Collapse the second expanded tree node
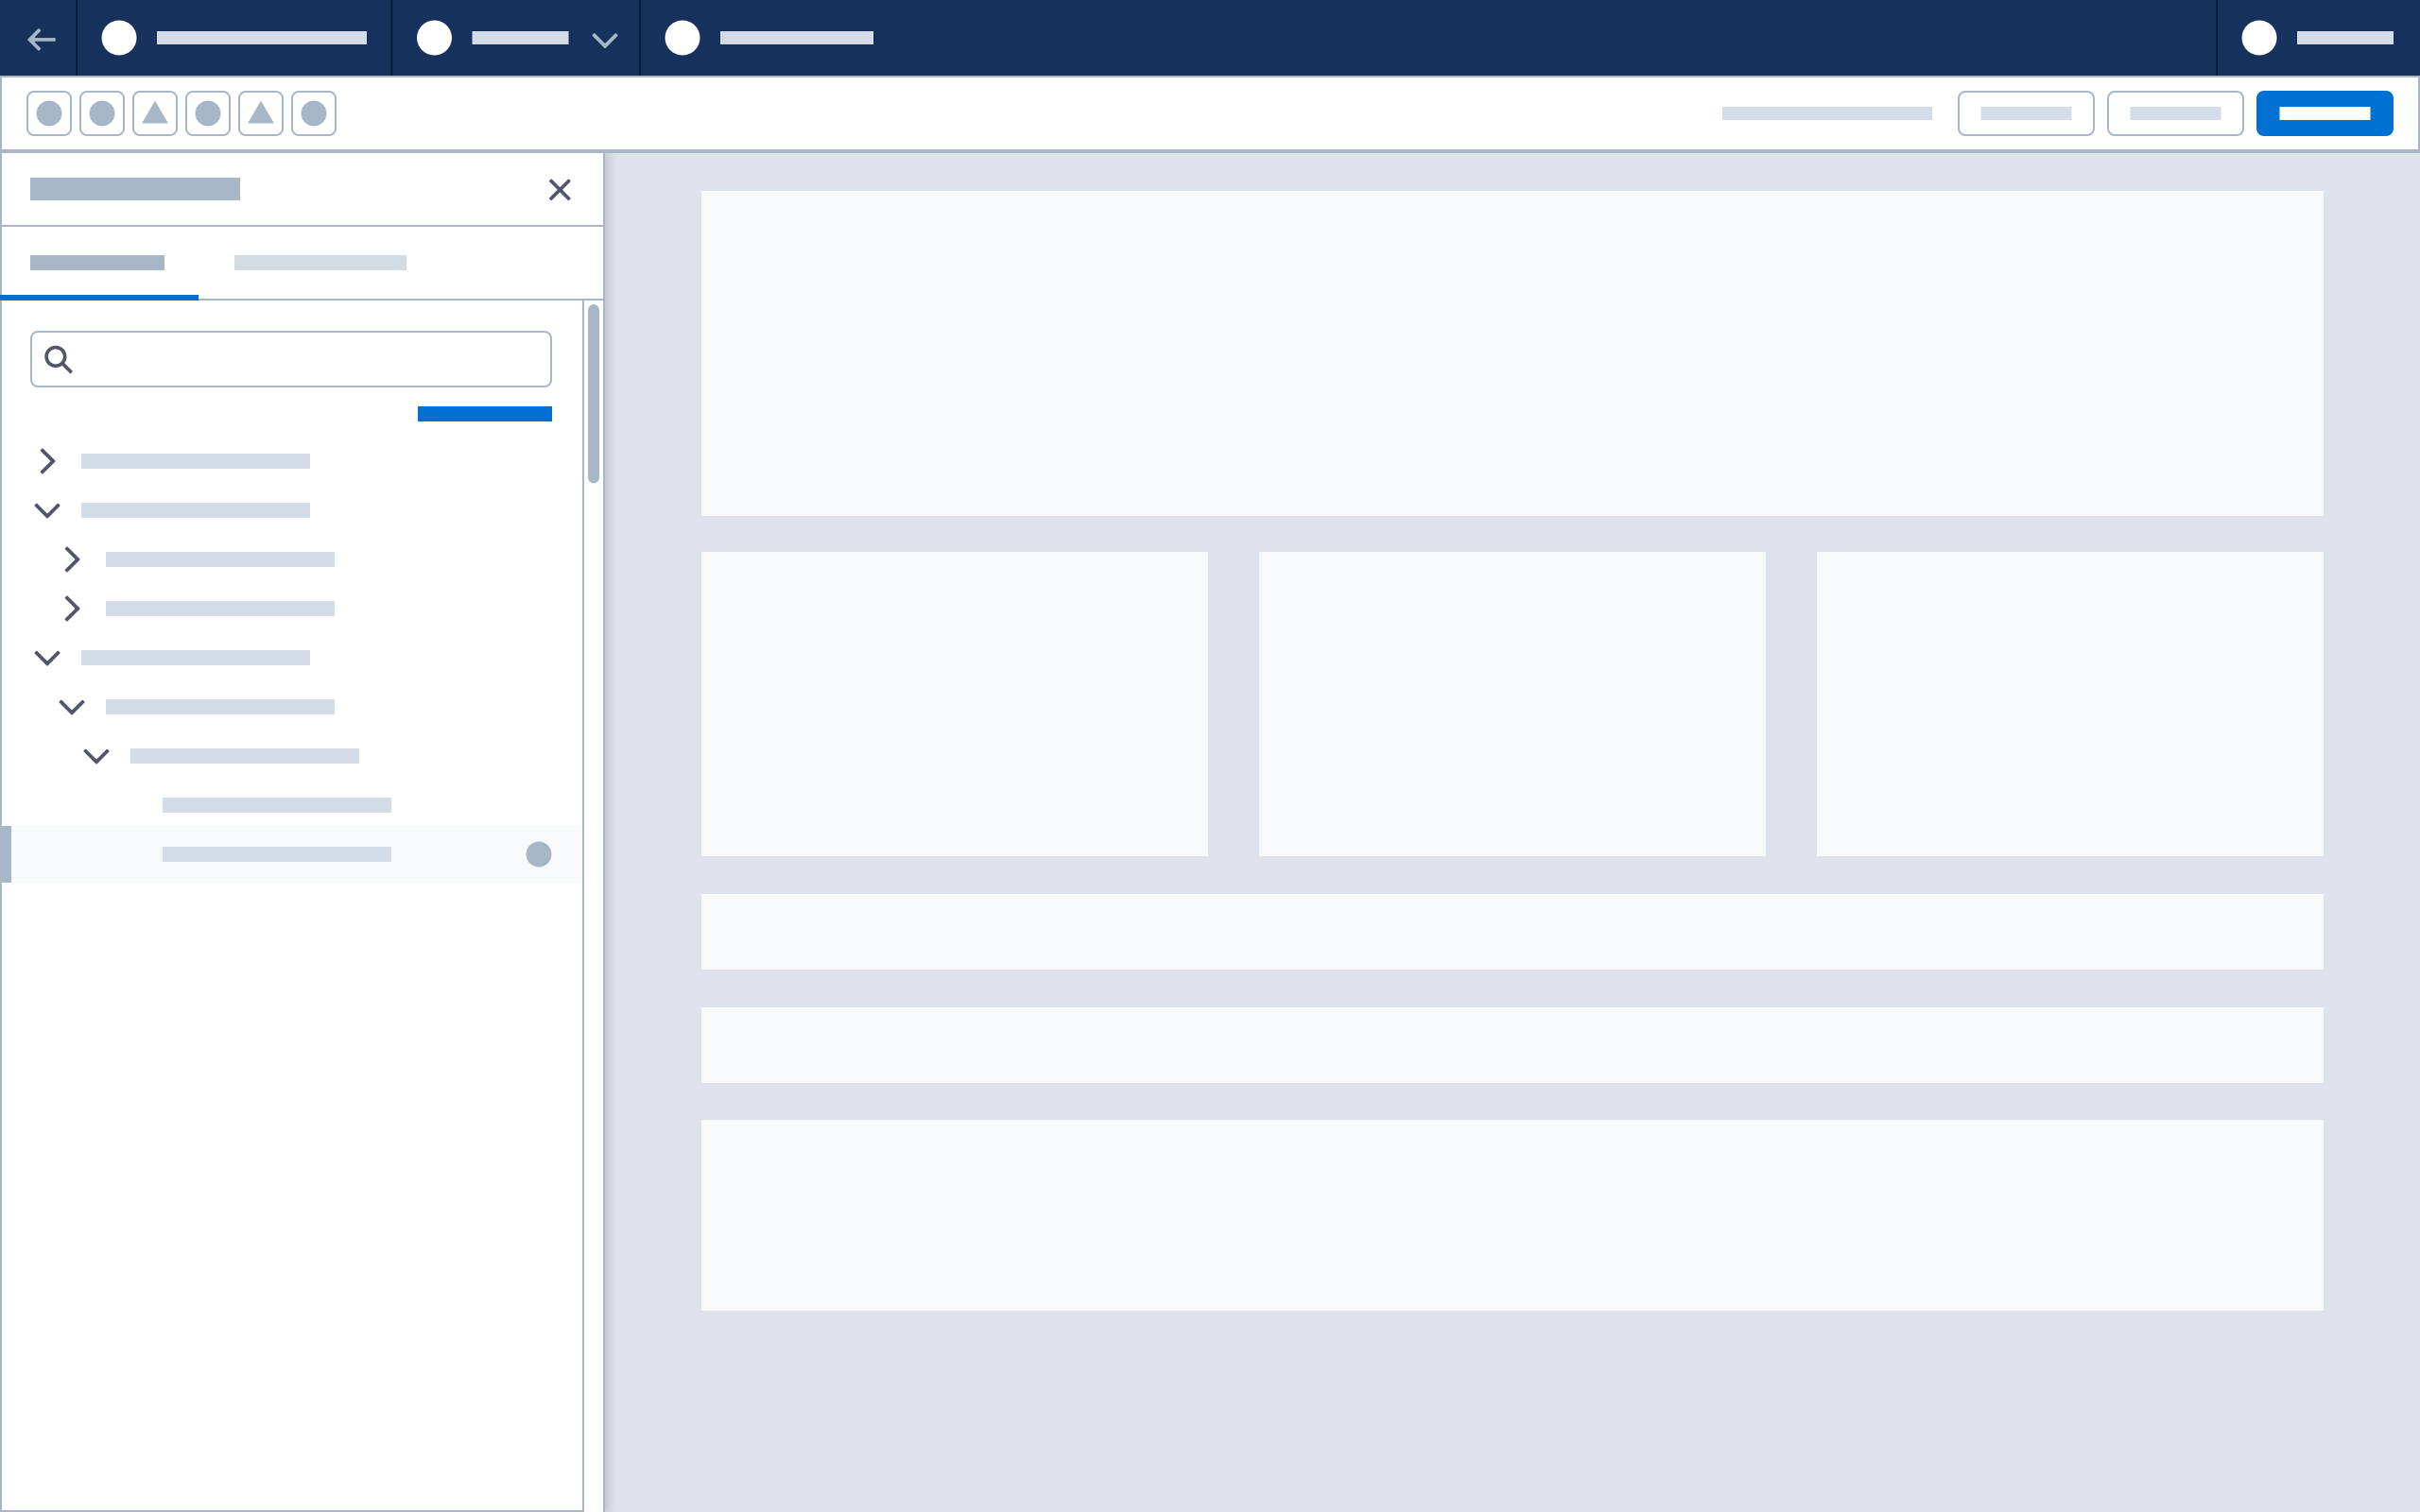Image resolution: width=2420 pixels, height=1512 pixels. click(47, 657)
